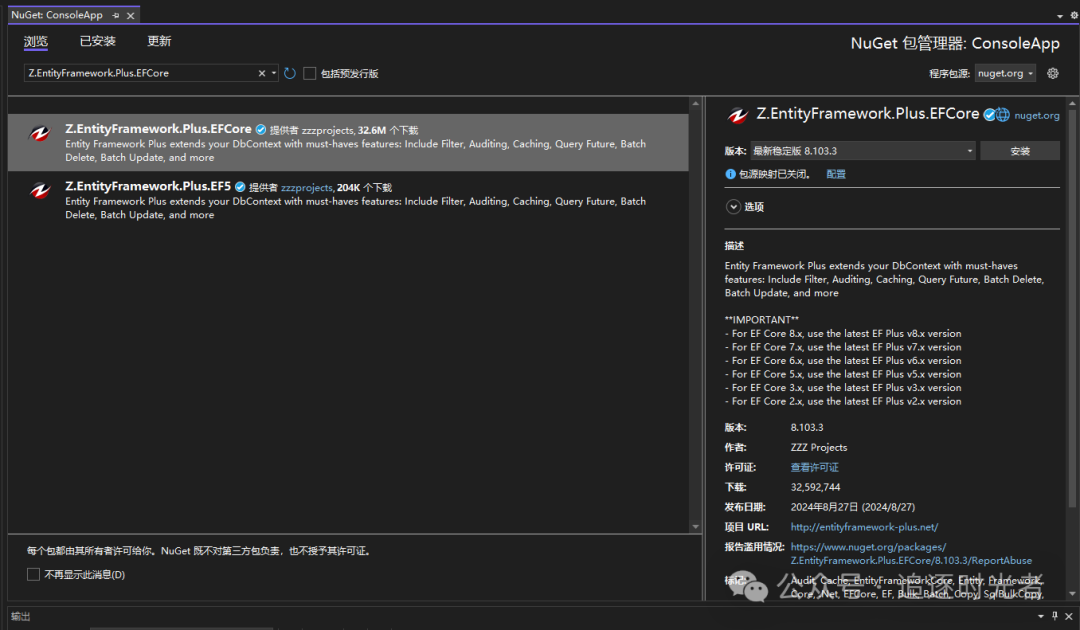Click verified badge beside EFCore list title
The image size is (1080, 630).
coord(261,129)
